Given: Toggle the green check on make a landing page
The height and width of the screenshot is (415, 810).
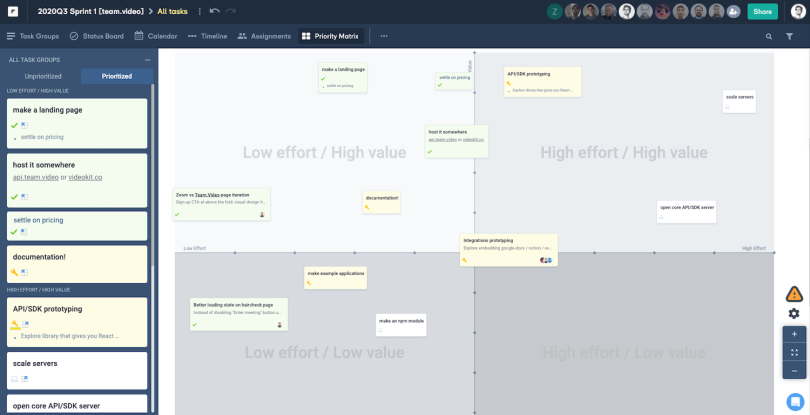Looking at the screenshot, I should pos(14,125).
